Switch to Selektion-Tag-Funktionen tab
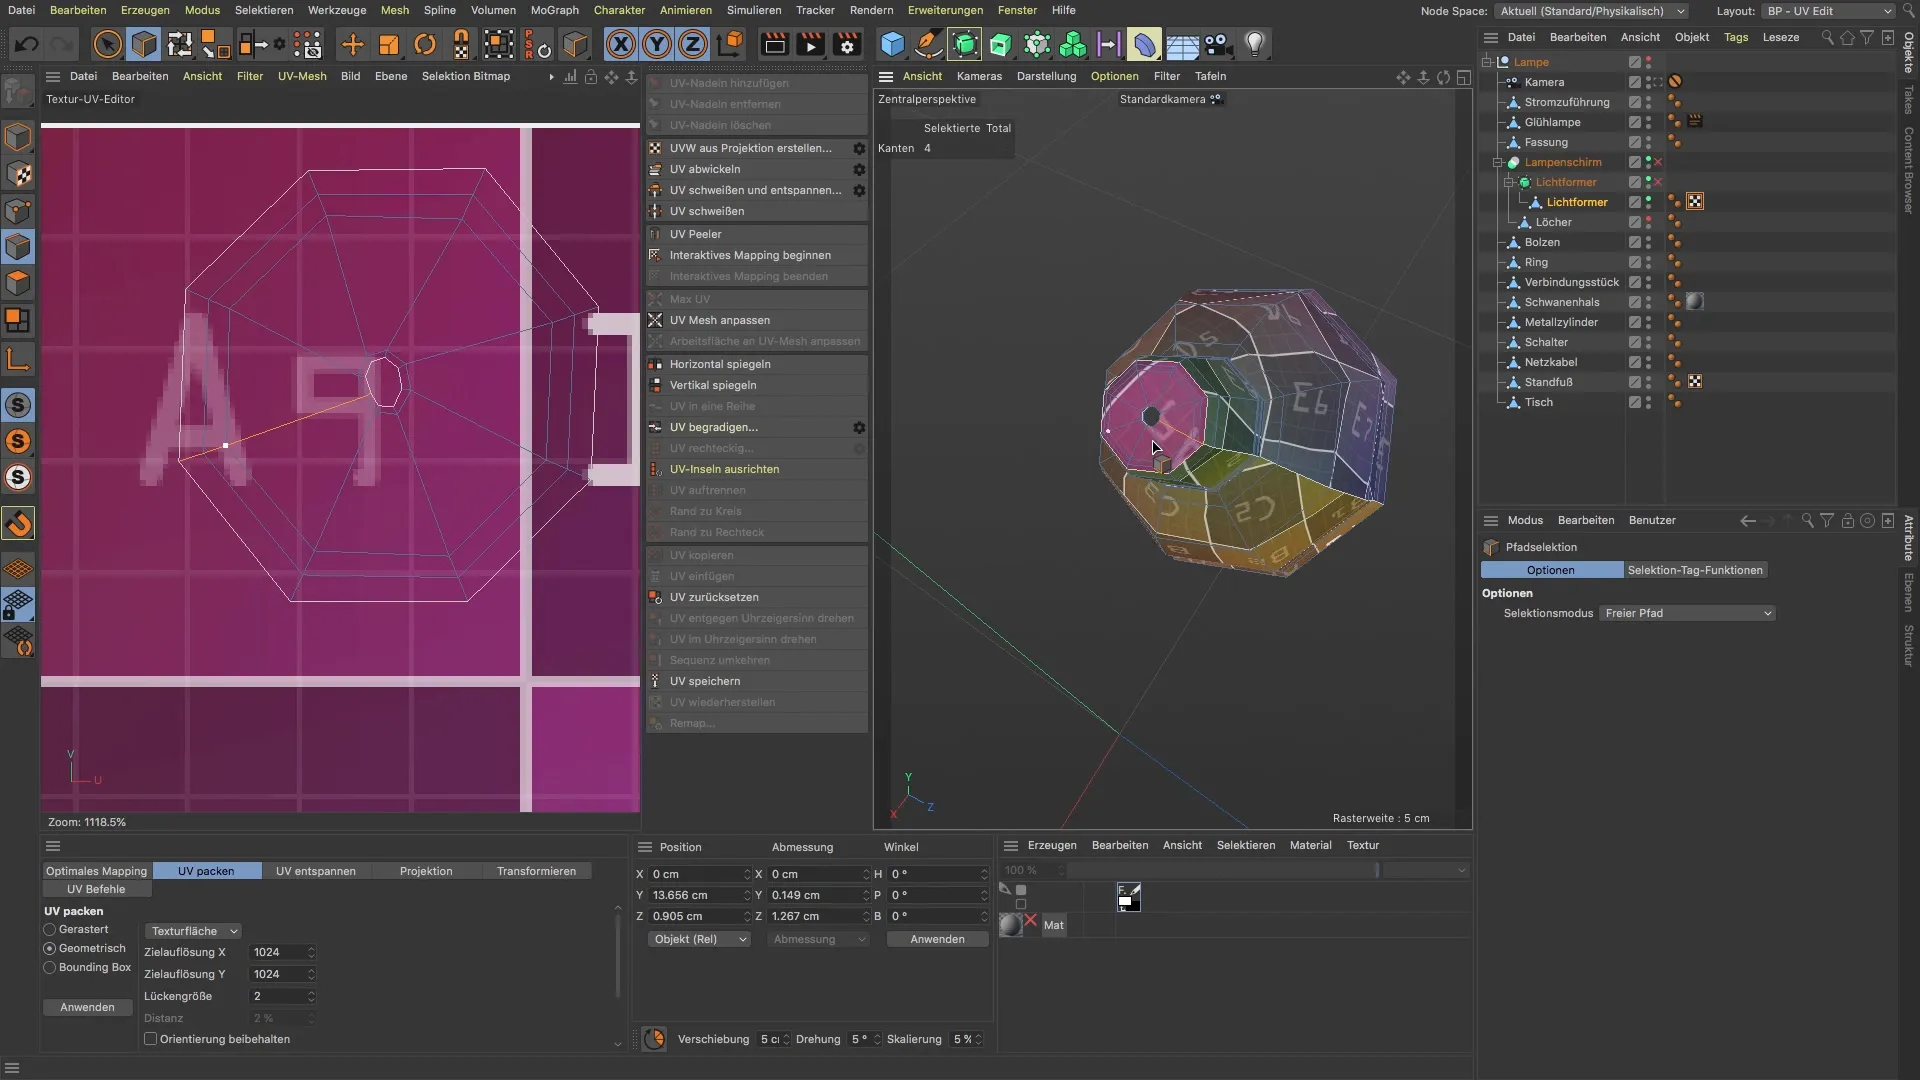 tap(1695, 570)
